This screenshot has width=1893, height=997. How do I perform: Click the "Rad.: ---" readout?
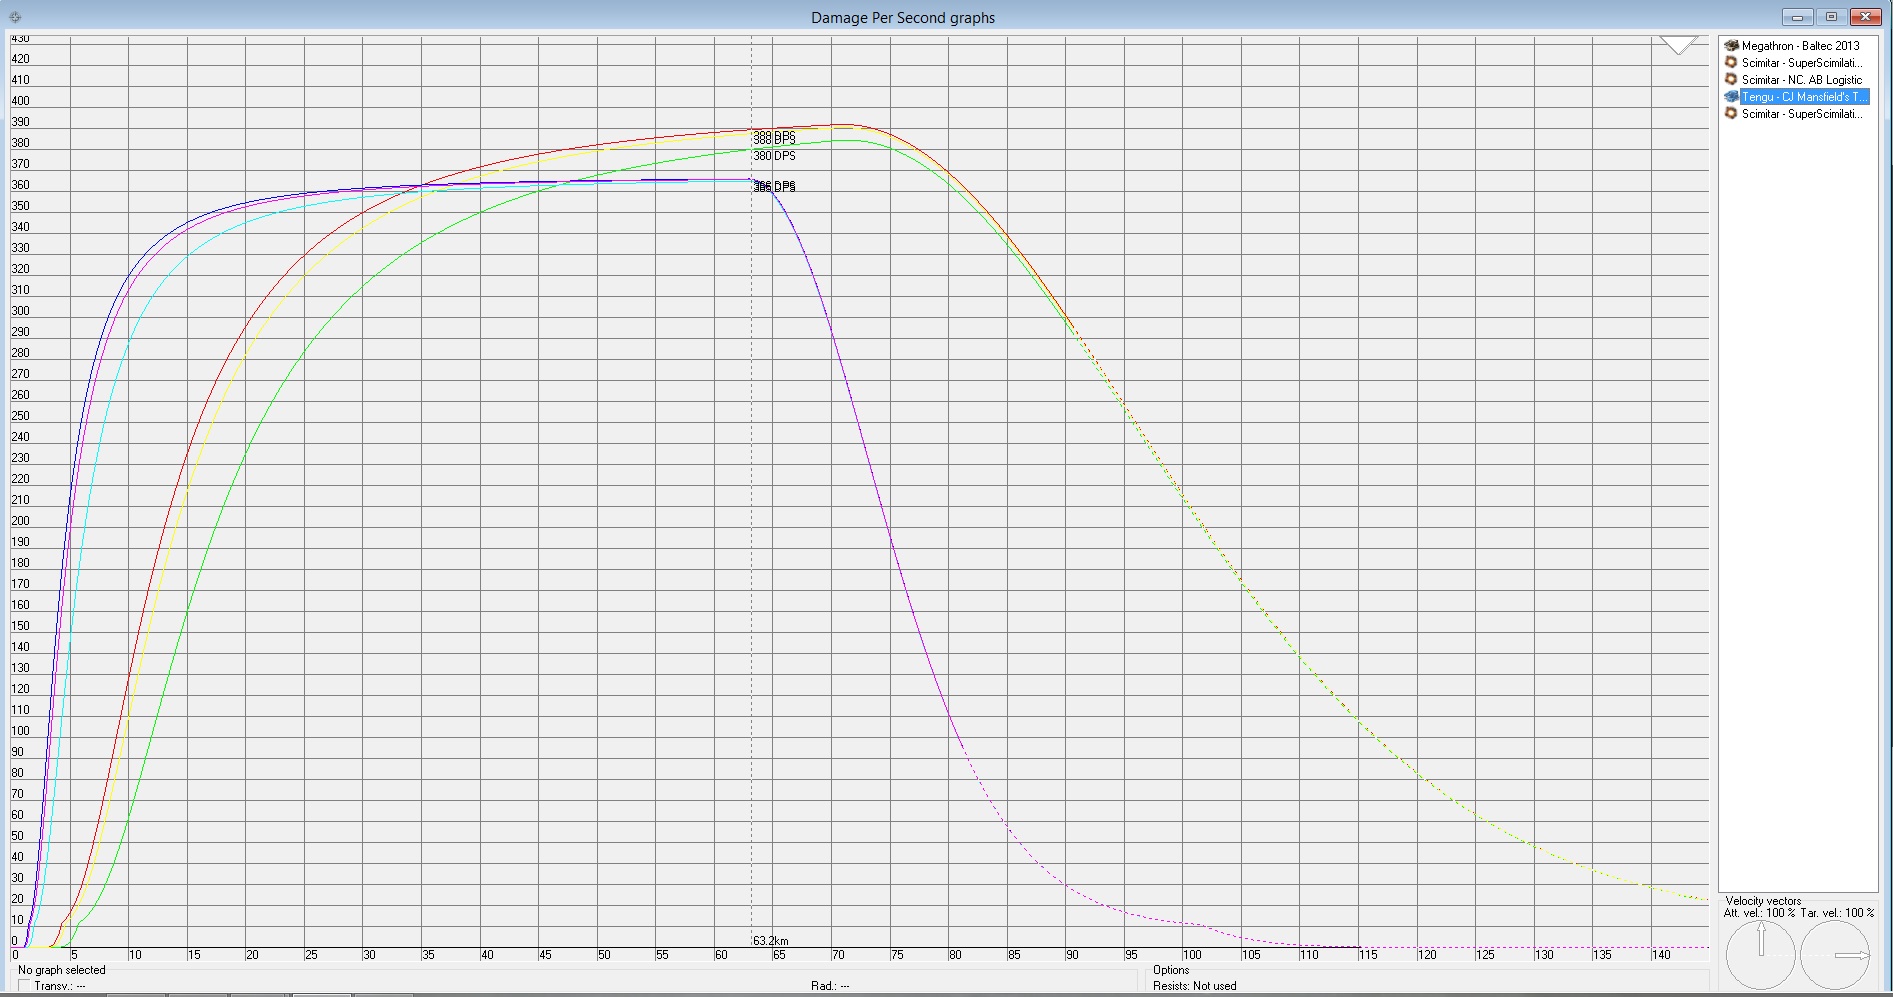(x=830, y=986)
